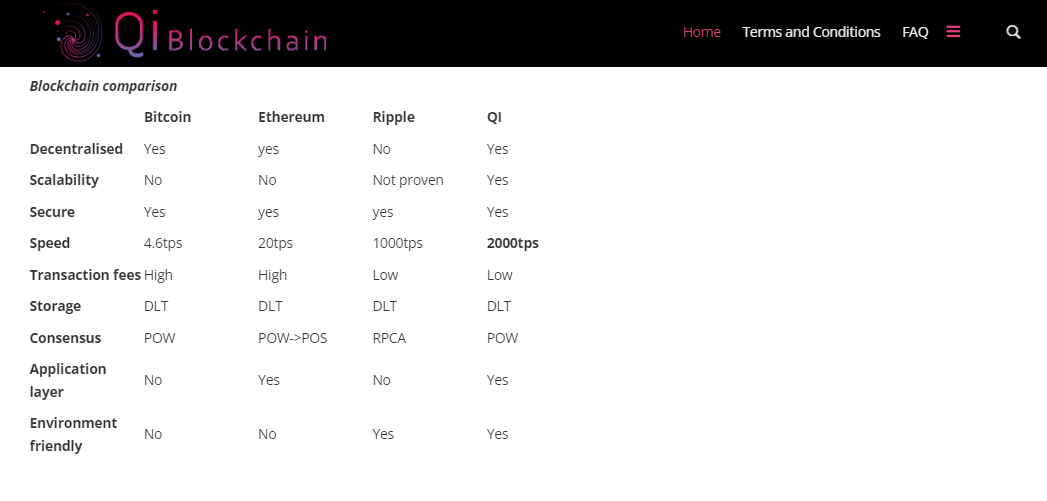Image resolution: width=1047 pixels, height=501 pixels.
Task: Select the Ethereum column header
Action: (x=291, y=117)
